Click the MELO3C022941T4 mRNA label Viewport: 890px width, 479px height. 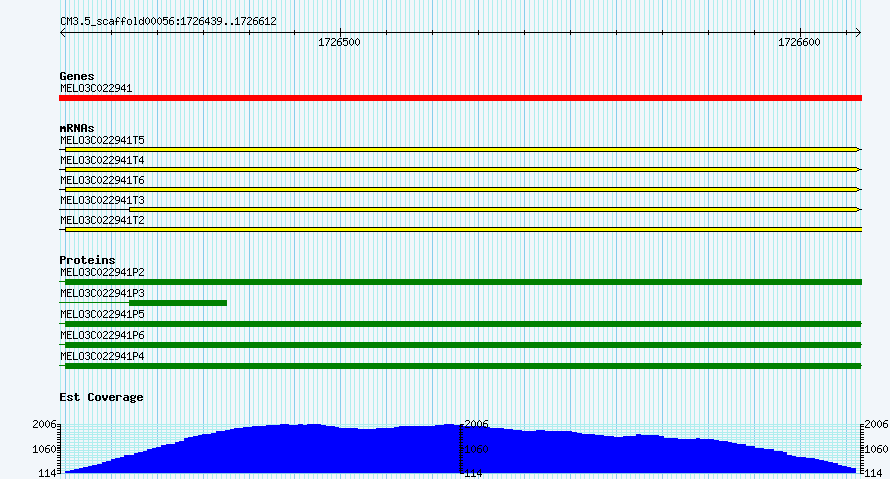coord(102,161)
